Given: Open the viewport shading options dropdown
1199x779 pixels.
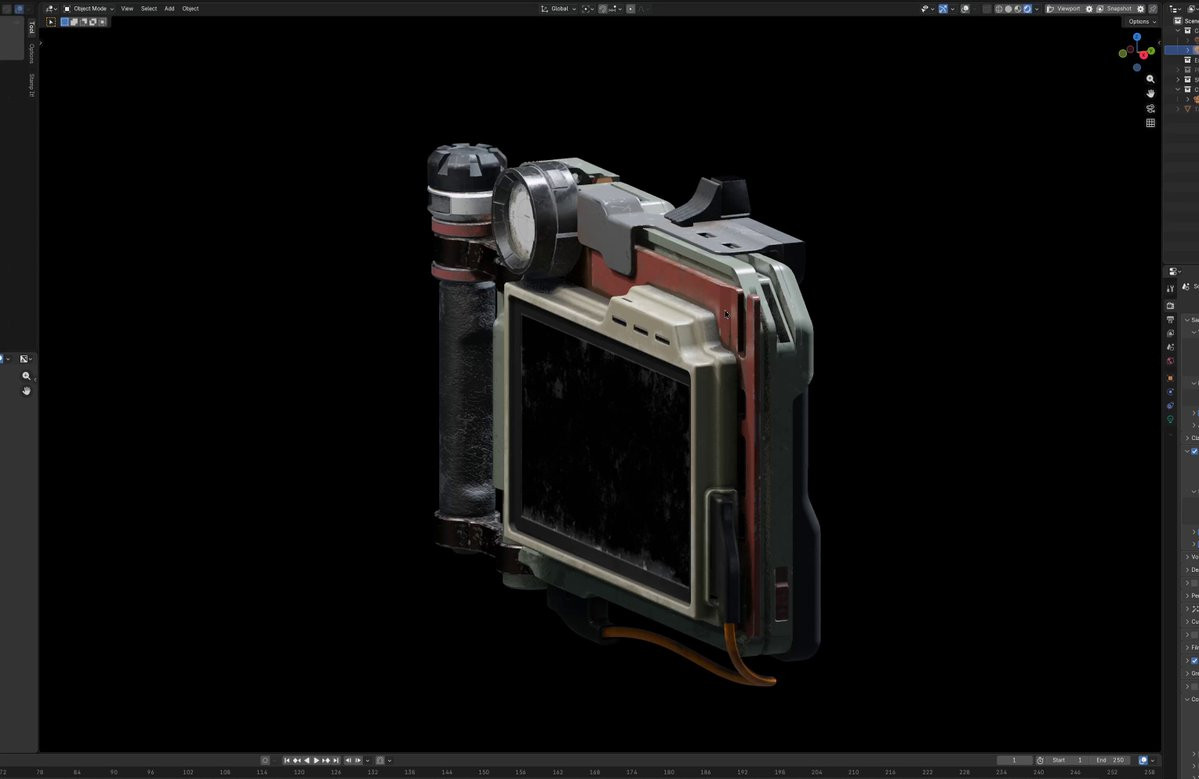Looking at the screenshot, I should [1037, 8].
